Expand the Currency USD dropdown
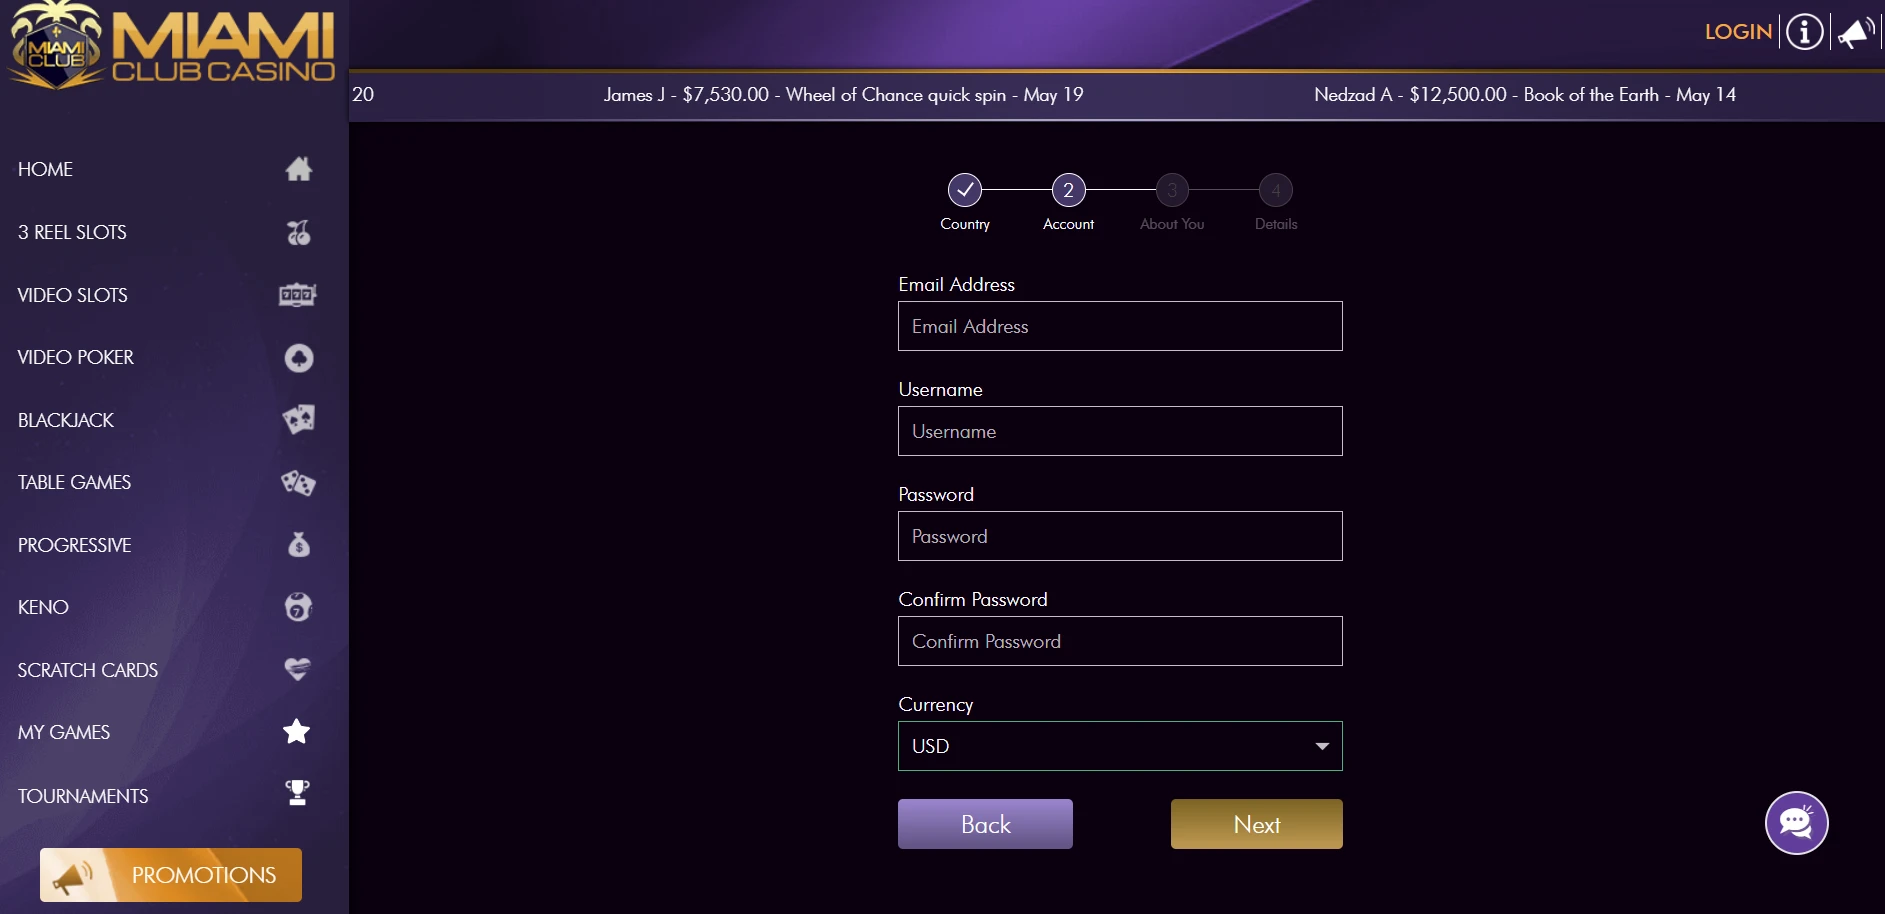The width and height of the screenshot is (1885, 914). (1120, 746)
